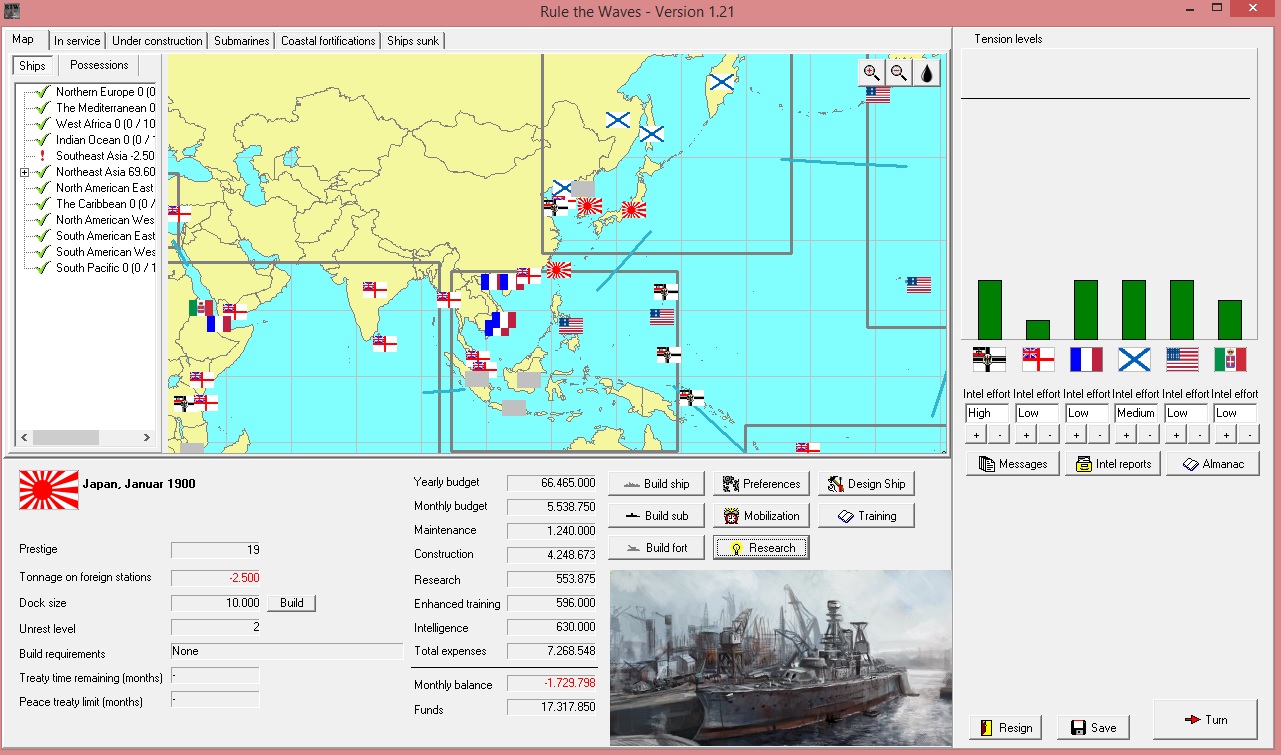Viewport: 1281px width, 755px height.
Task: Click the Italian flag under Tension levels
Action: click(1230, 359)
